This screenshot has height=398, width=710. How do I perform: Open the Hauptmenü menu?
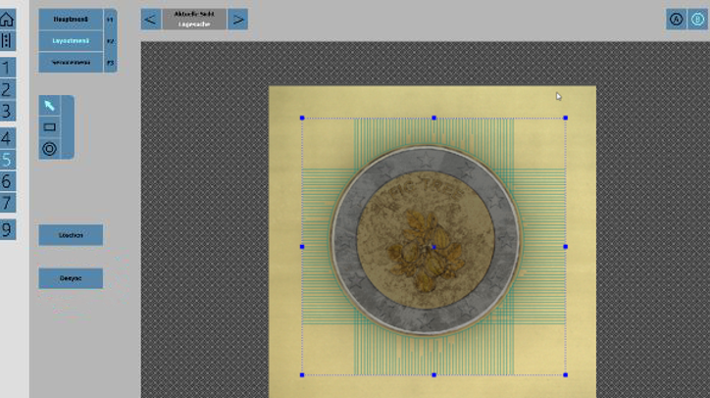71,19
